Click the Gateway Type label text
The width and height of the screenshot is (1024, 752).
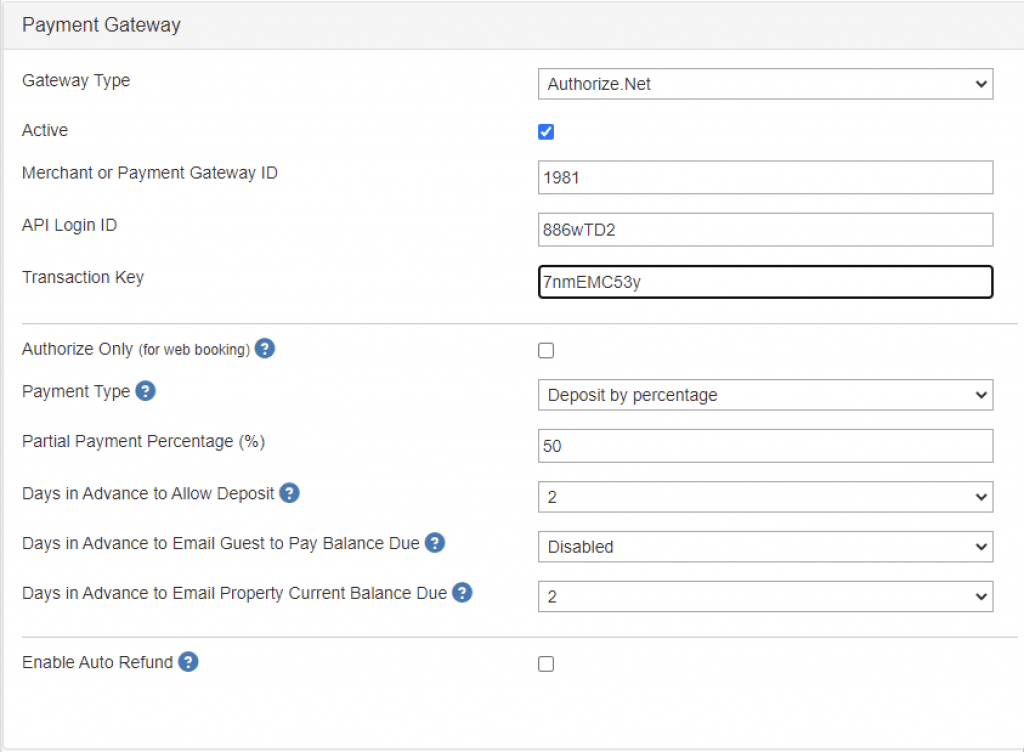coord(76,80)
